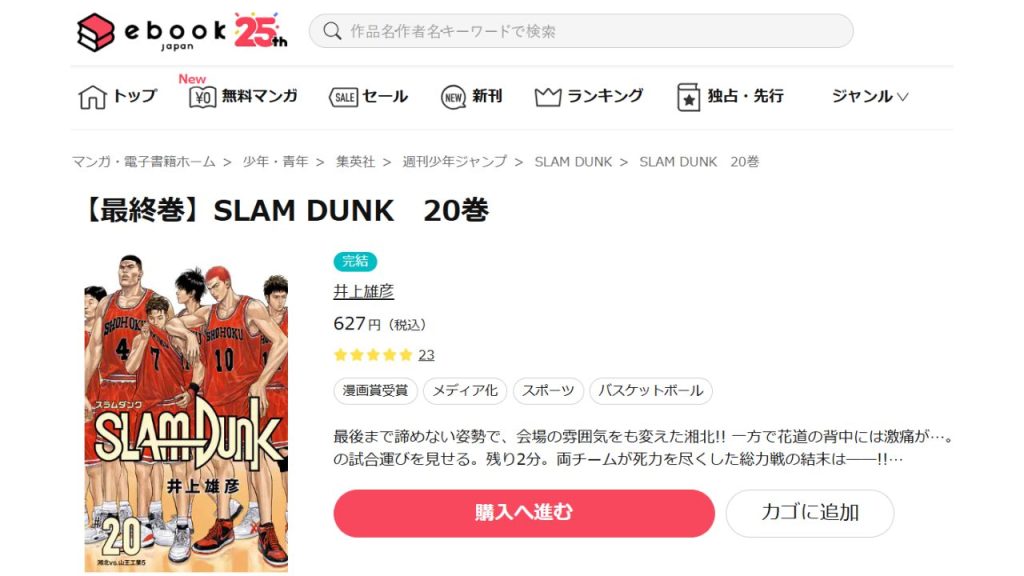Go to マンガ・電子書籍ホーム breadcrumb
This screenshot has height=576, width=1024.
pyautogui.click(x=144, y=162)
